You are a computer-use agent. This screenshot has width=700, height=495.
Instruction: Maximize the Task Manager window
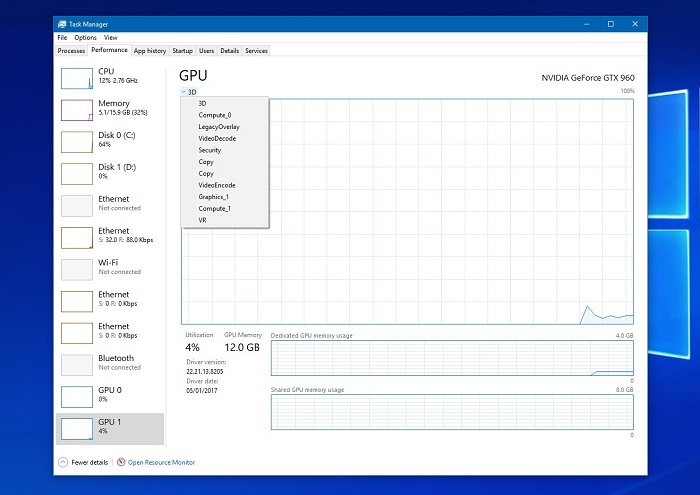point(611,24)
